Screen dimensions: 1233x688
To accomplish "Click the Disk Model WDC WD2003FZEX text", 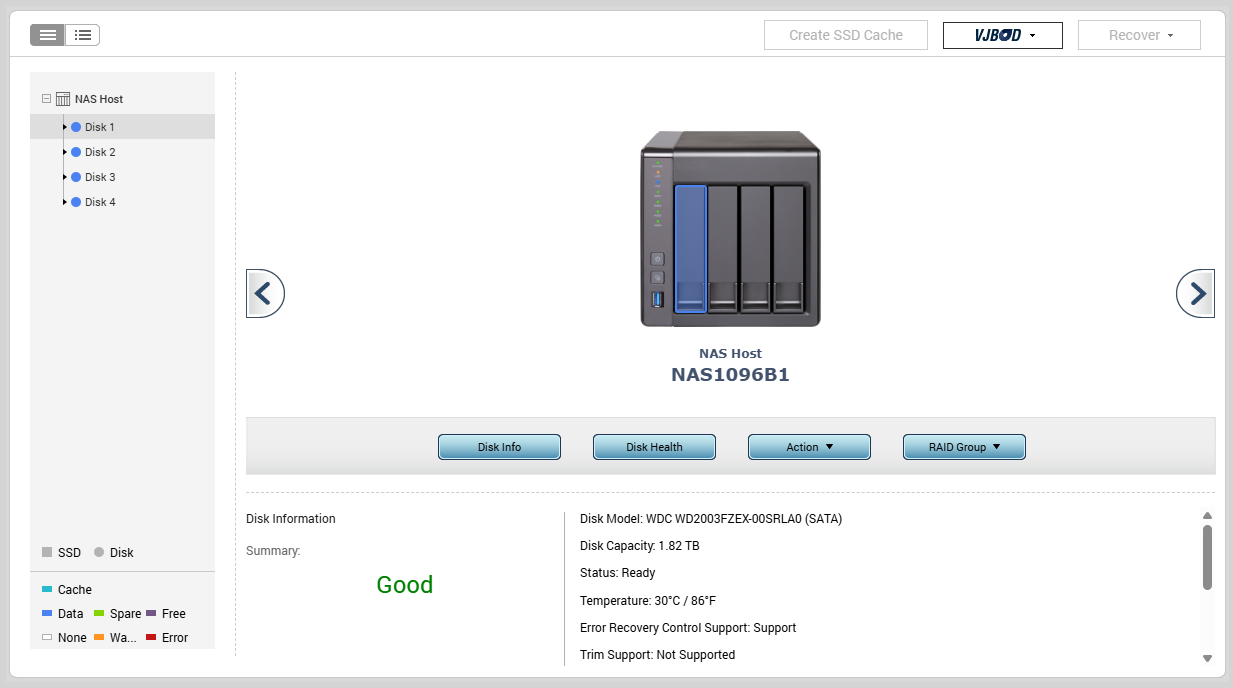I will click(711, 519).
